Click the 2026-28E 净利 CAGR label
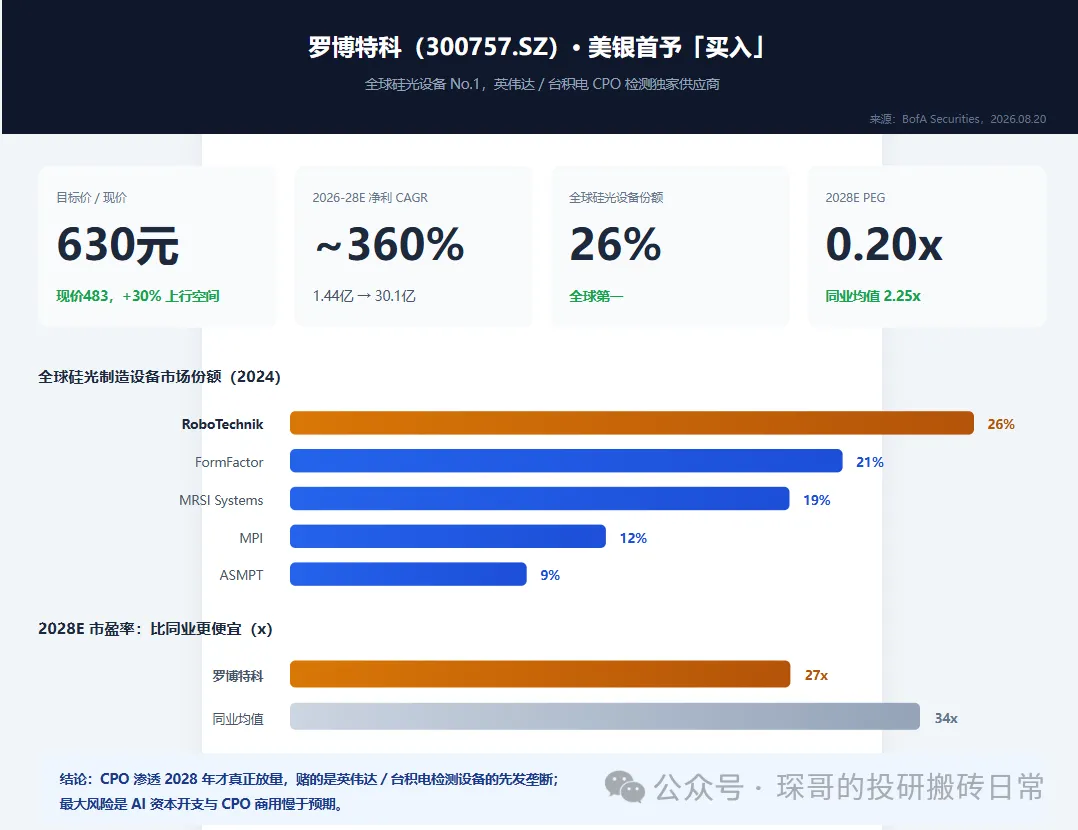This screenshot has width=1078, height=830. tap(370, 197)
